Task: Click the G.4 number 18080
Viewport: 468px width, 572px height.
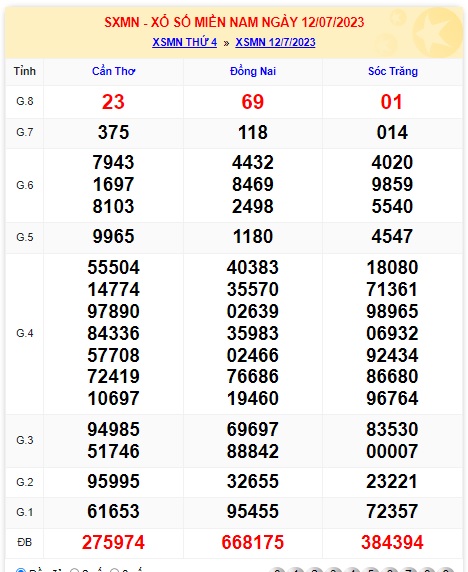Action: pos(392,267)
